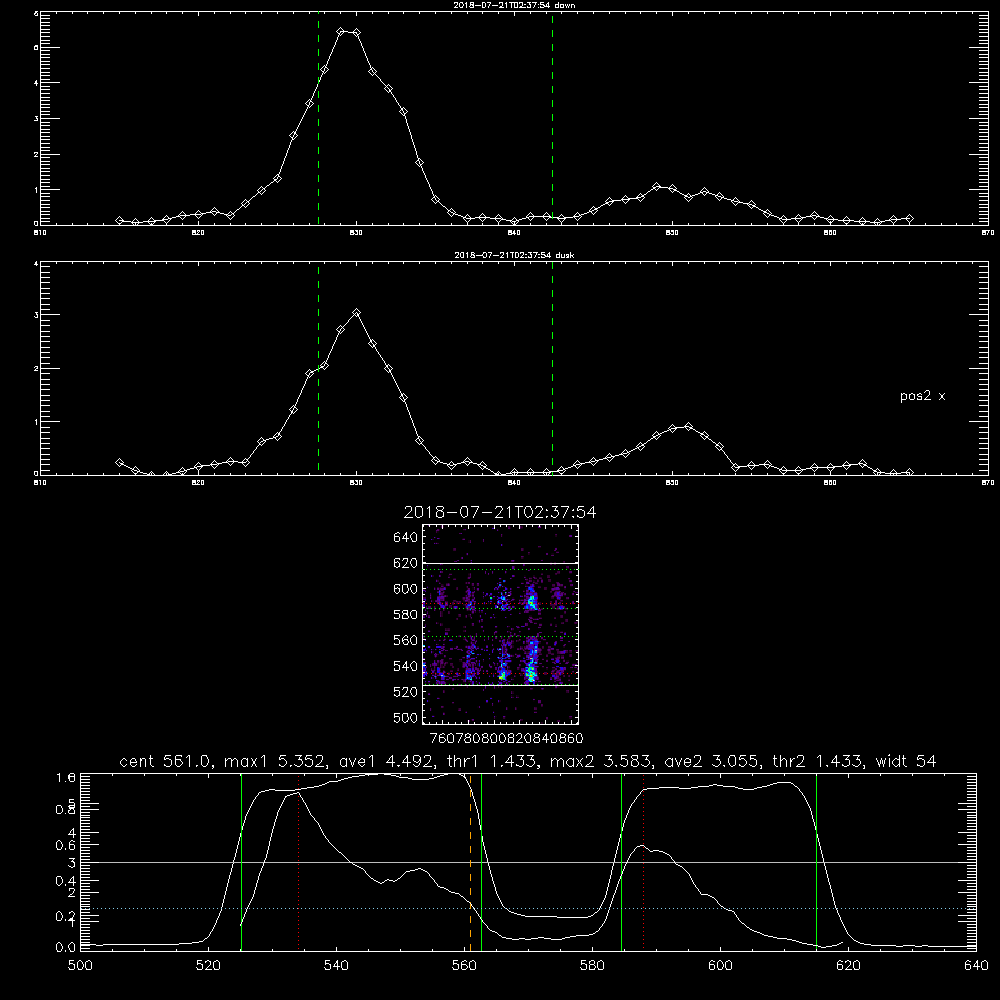
Task: Click the highest peak diamond in dusk plot
Action: click(x=357, y=312)
